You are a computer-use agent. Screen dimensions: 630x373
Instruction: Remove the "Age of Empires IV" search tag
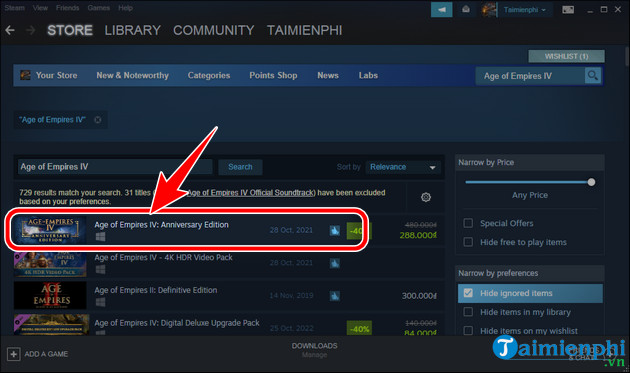coord(98,120)
